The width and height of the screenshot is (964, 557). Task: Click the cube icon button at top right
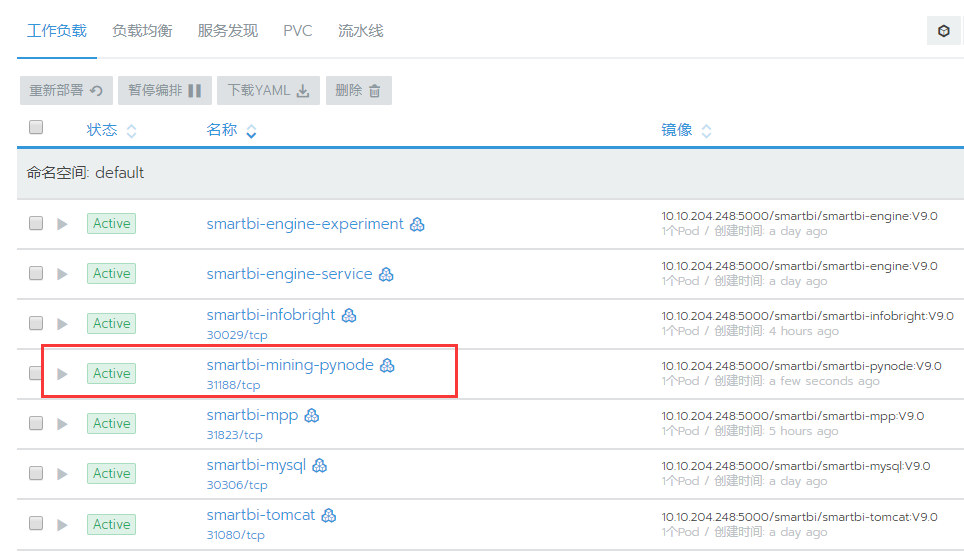(943, 31)
